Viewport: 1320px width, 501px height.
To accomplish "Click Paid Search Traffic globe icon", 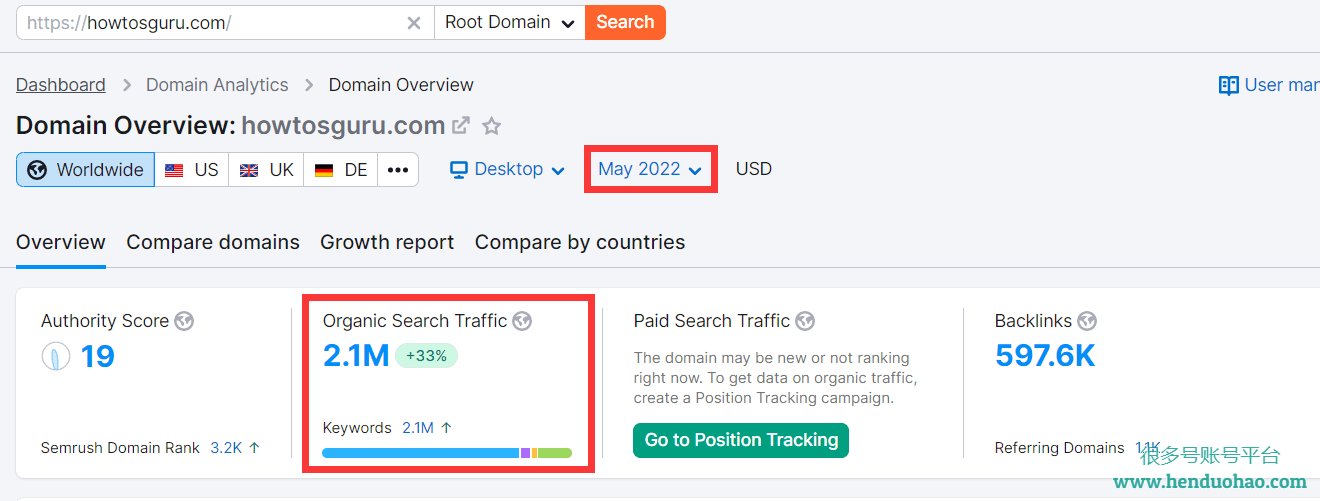I will (805, 321).
